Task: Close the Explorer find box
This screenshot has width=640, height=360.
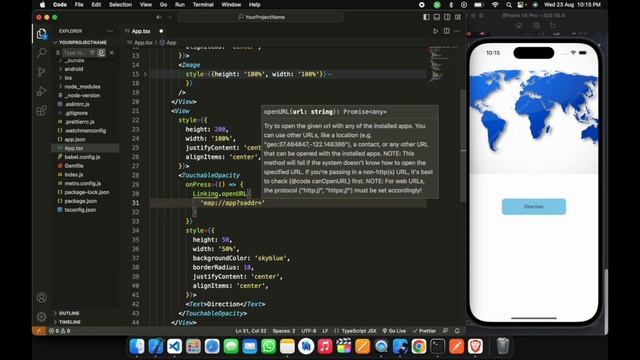Action: [x=111, y=53]
